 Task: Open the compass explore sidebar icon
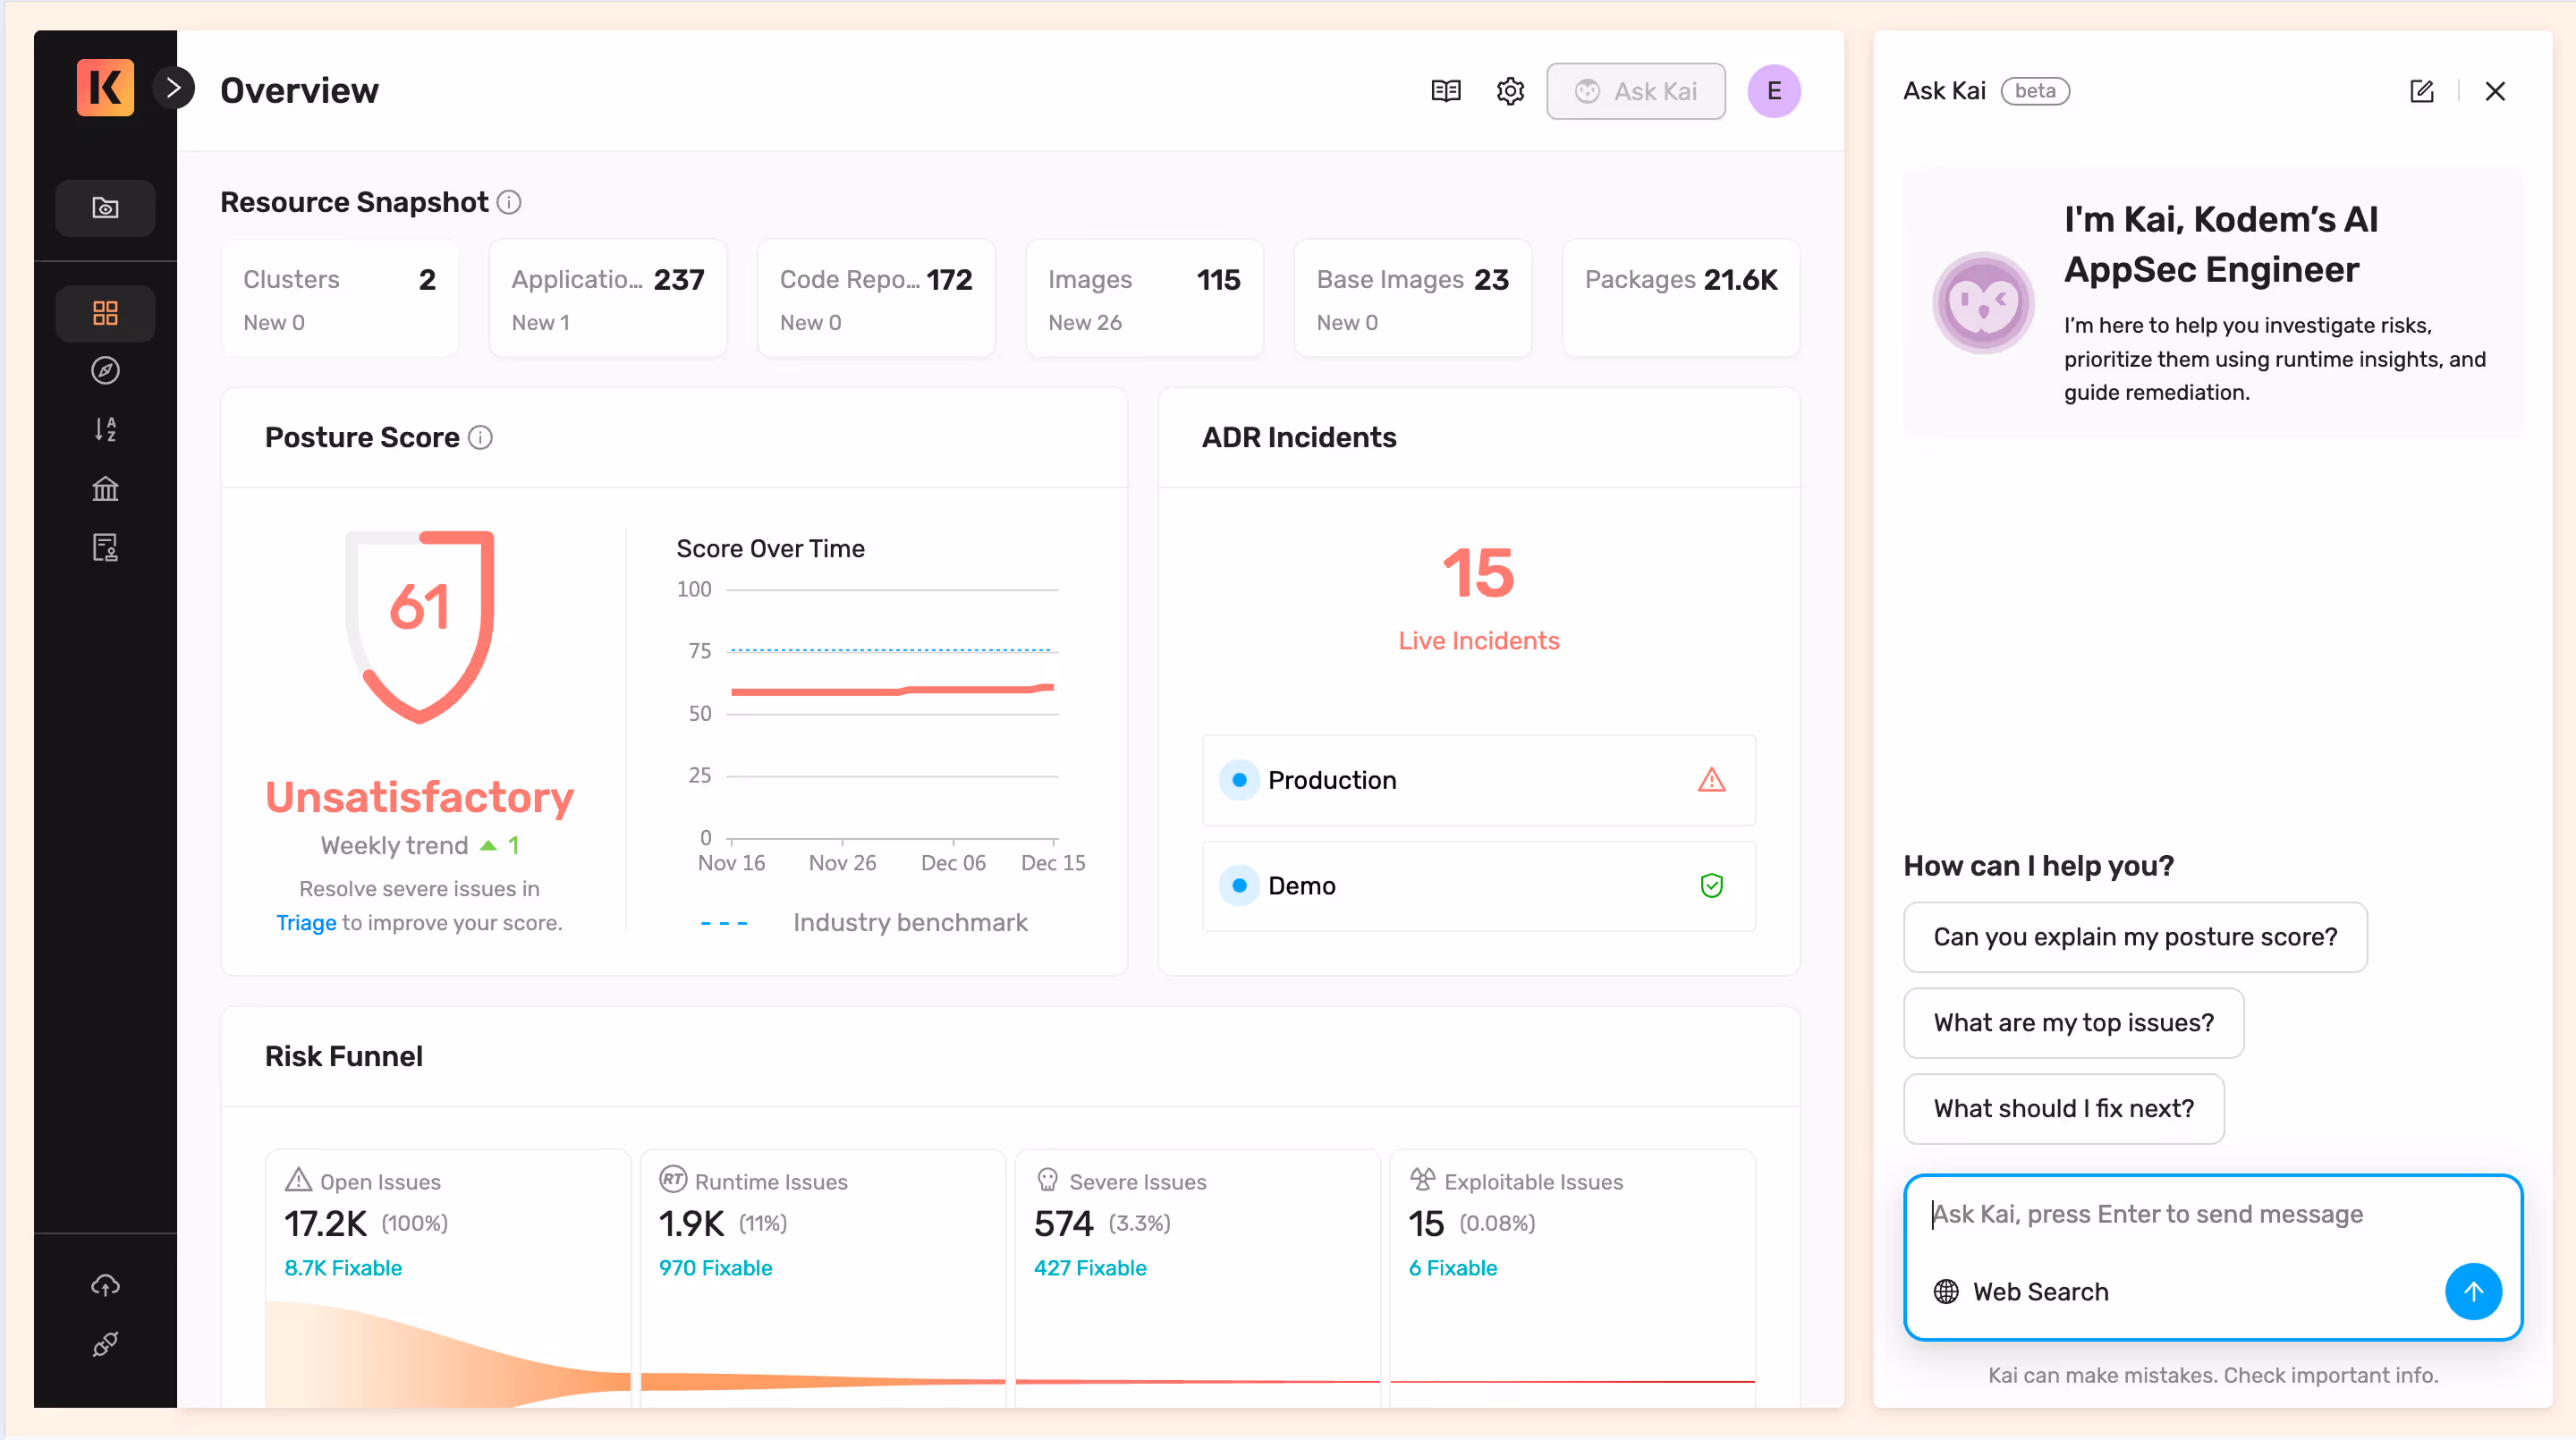(x=105, y=371)
